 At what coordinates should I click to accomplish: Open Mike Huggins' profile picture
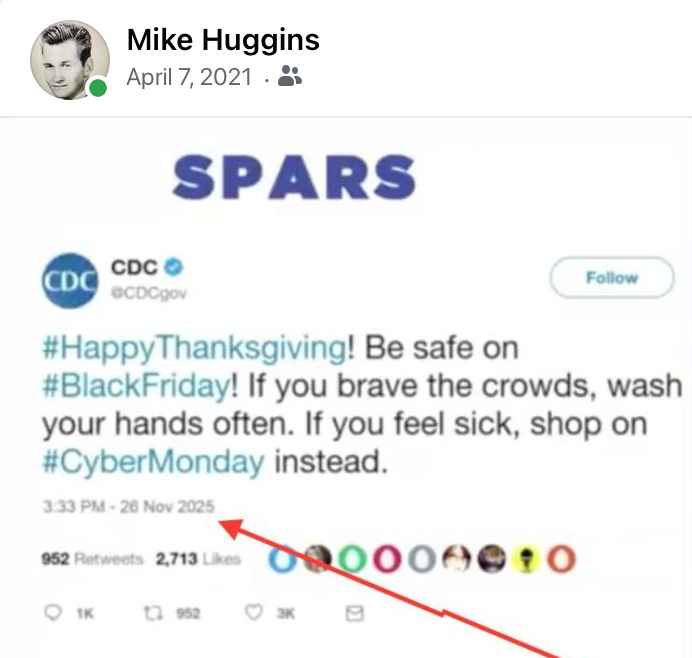70,60
